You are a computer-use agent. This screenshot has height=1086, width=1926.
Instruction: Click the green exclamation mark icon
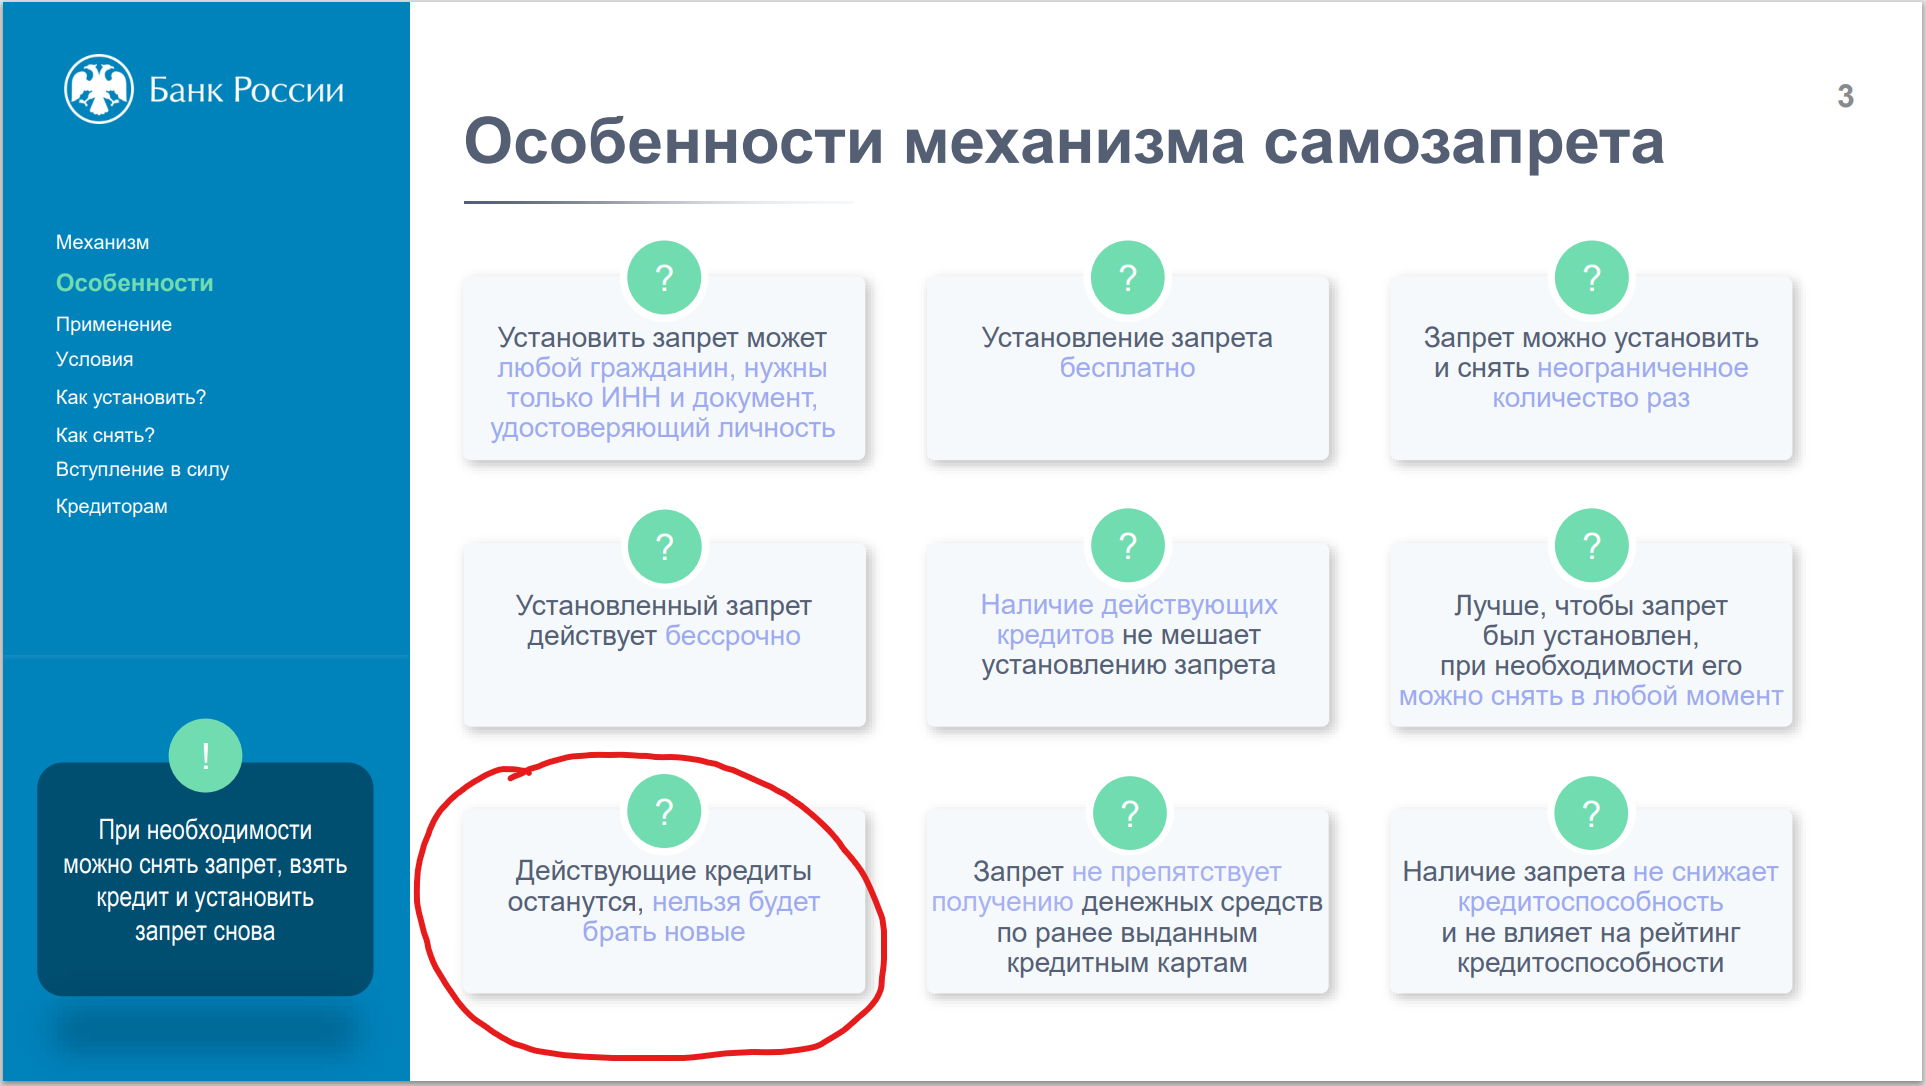(x=205, y=756)
